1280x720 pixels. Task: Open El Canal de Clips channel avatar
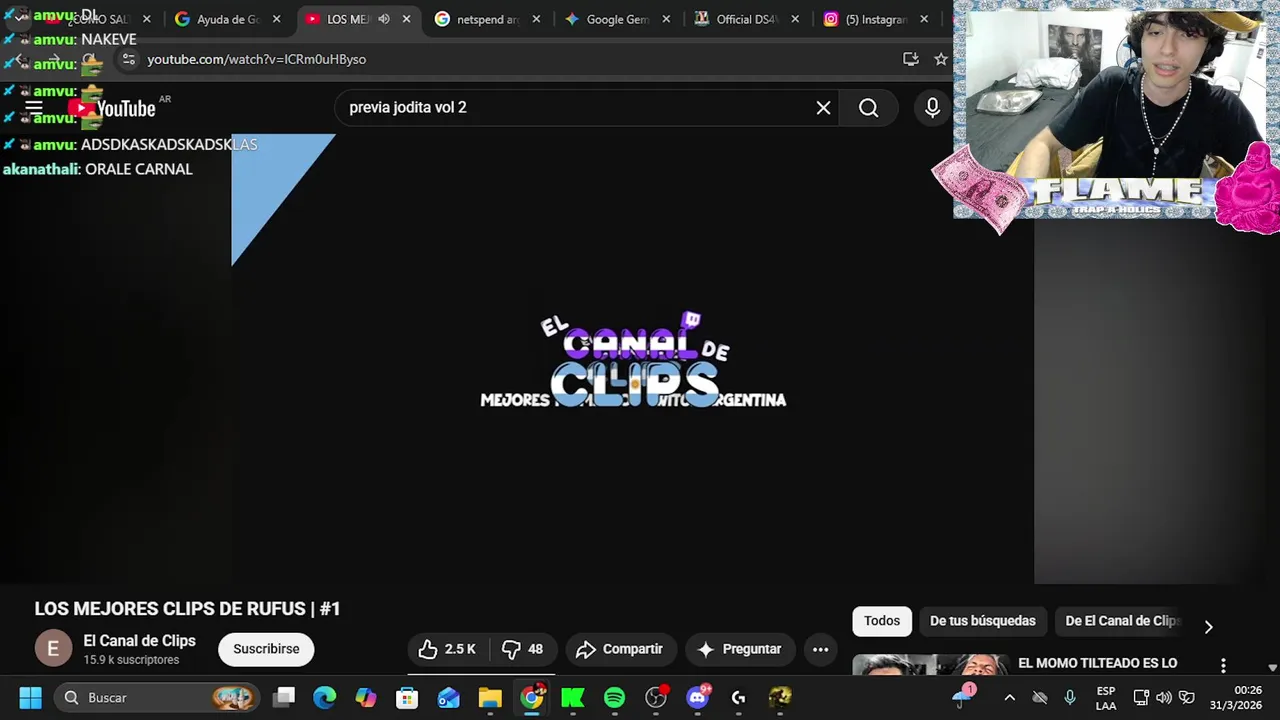[x=53, y=648]
